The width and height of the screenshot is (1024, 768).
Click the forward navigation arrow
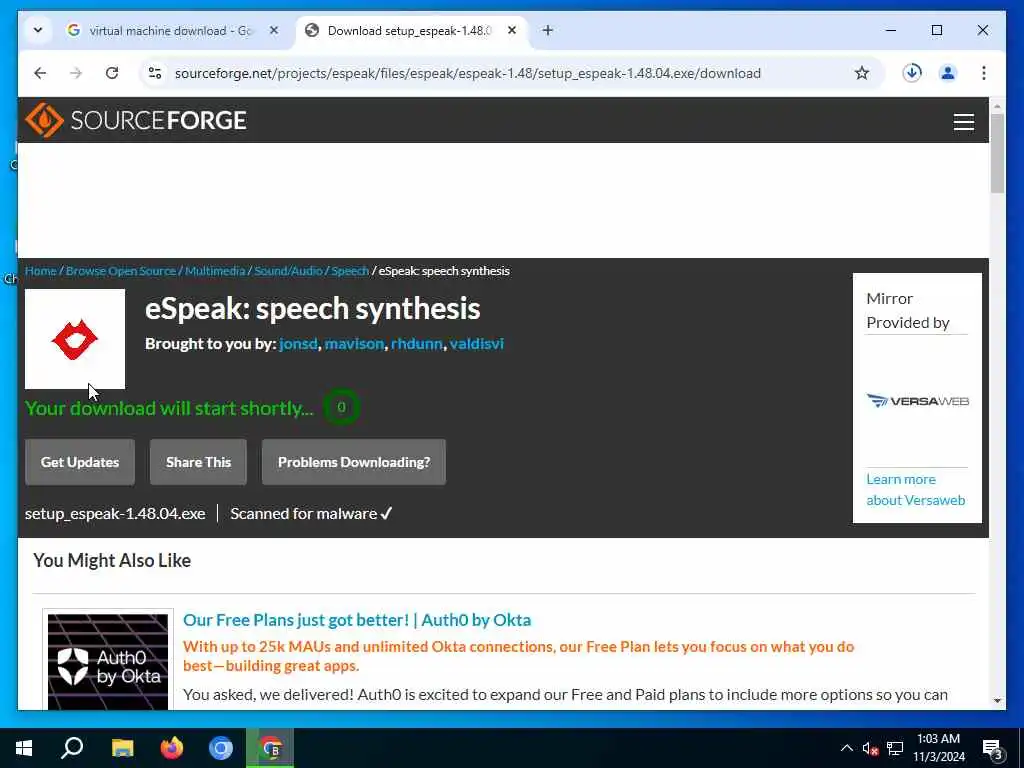point(76,73)
